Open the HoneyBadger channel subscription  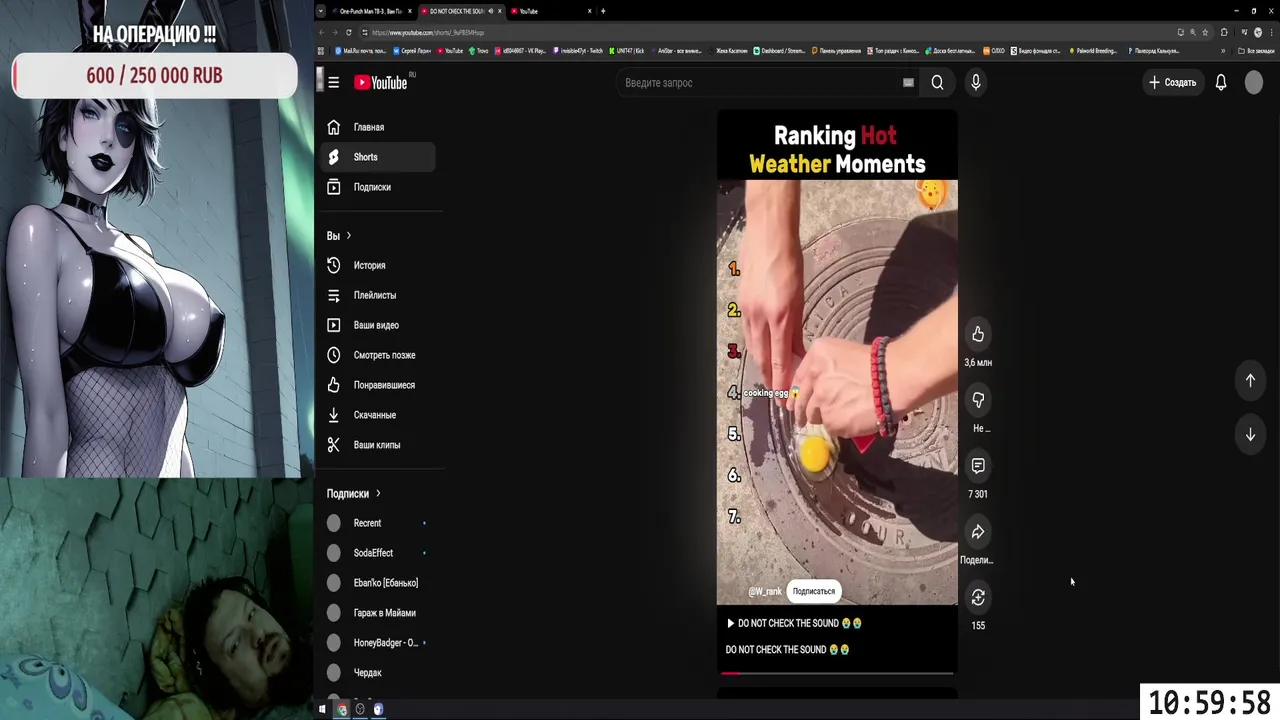380,643
